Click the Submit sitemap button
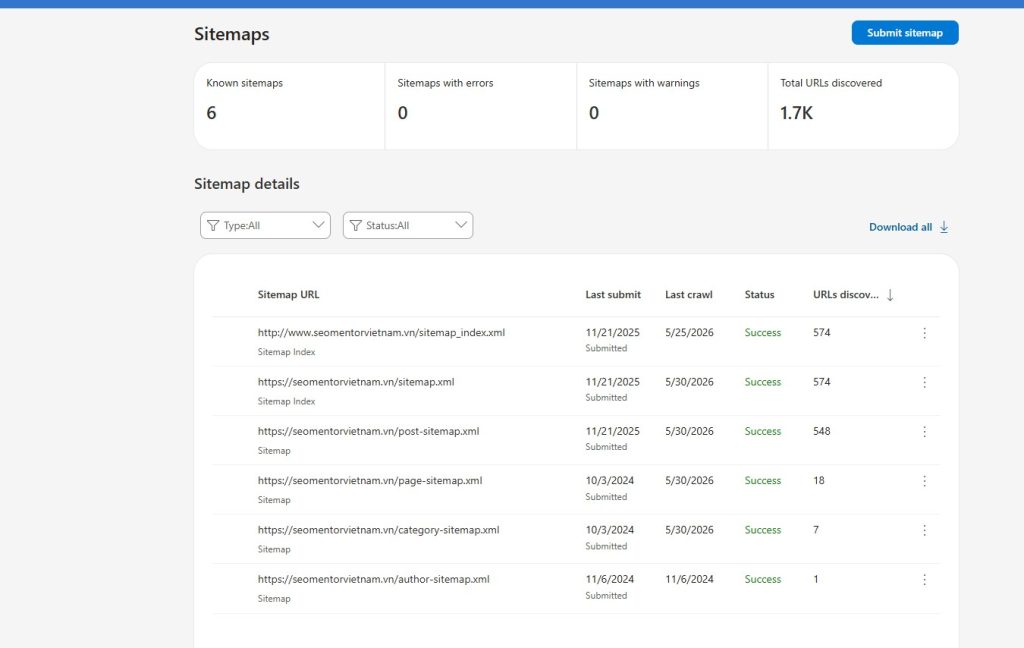The image size is (1024, 648). click(904, 33)
